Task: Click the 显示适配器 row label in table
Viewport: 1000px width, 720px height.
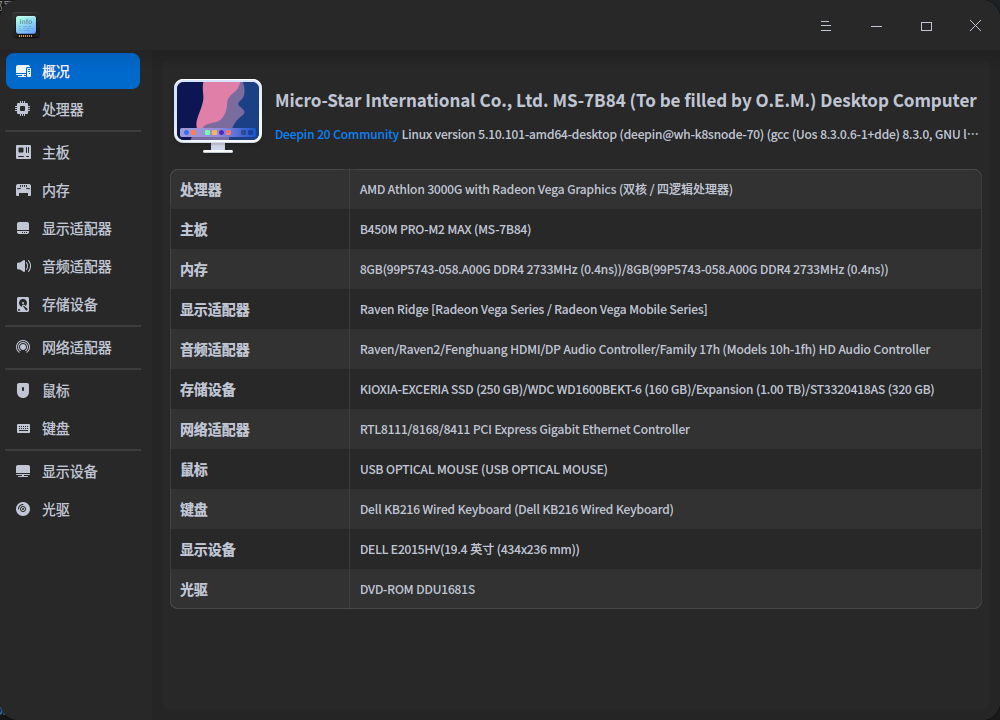Action: tap(214, 310)
